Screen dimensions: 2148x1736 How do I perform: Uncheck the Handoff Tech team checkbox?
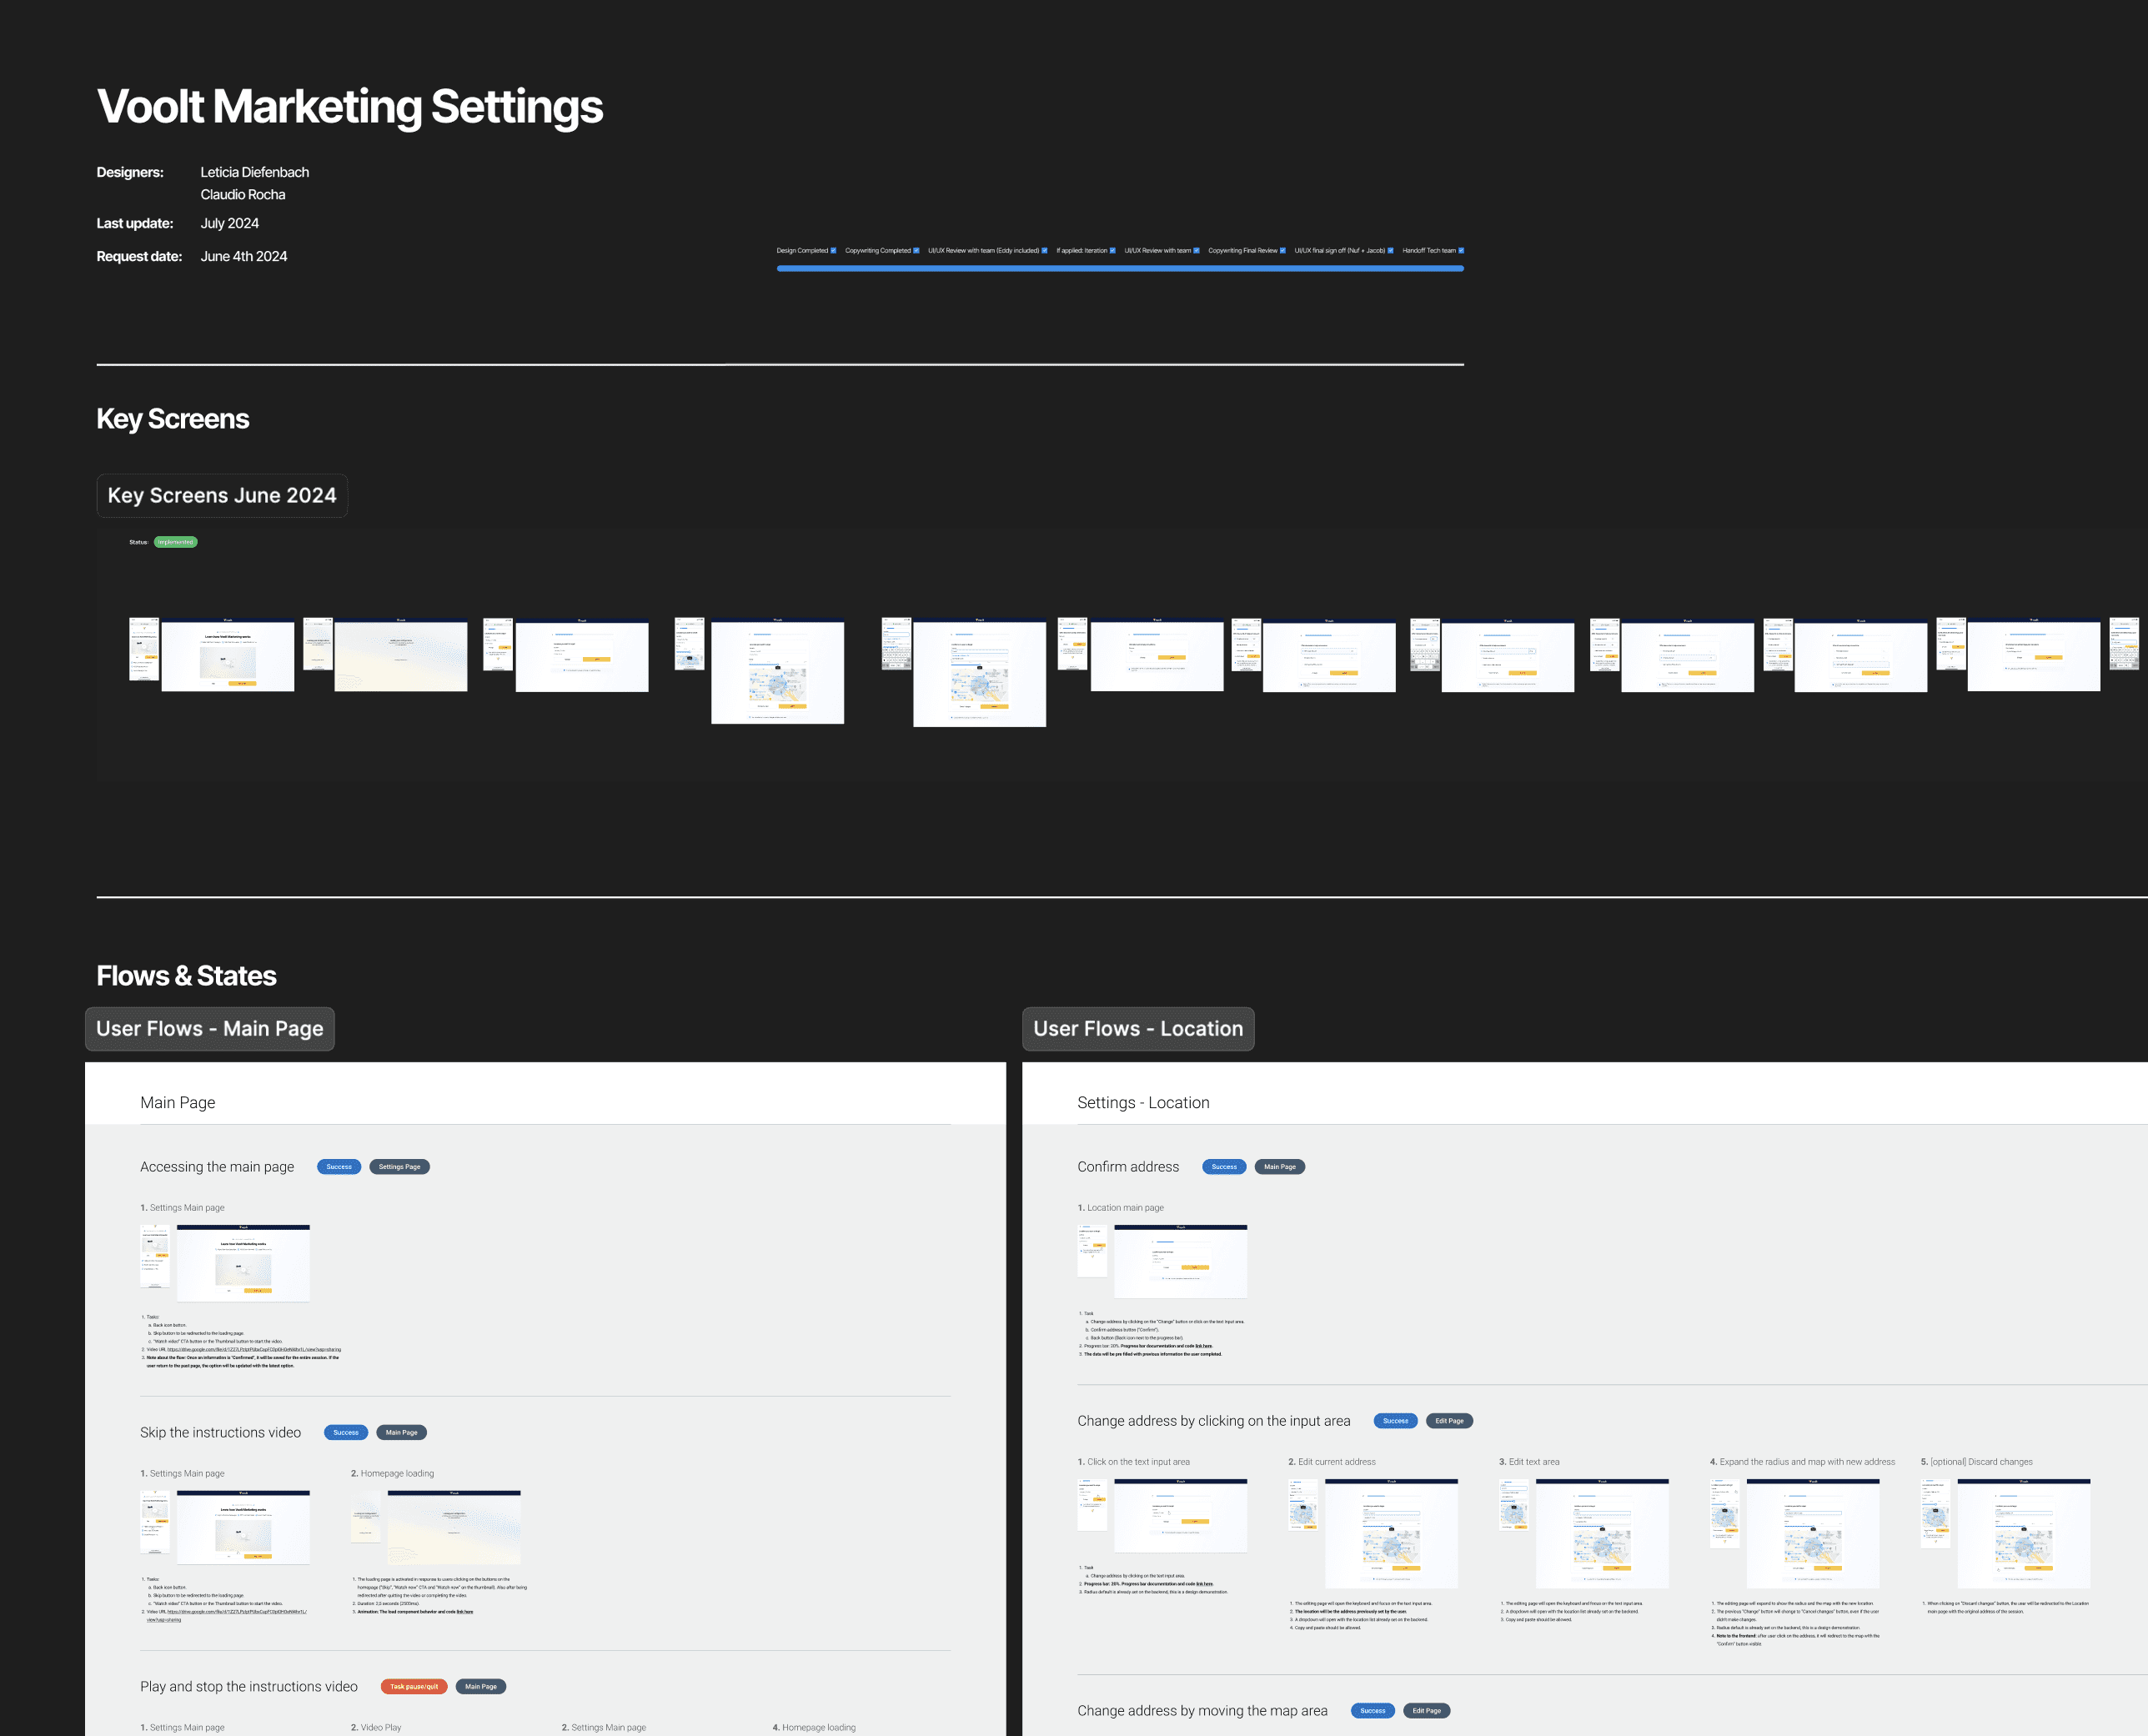click(1461, 251)
